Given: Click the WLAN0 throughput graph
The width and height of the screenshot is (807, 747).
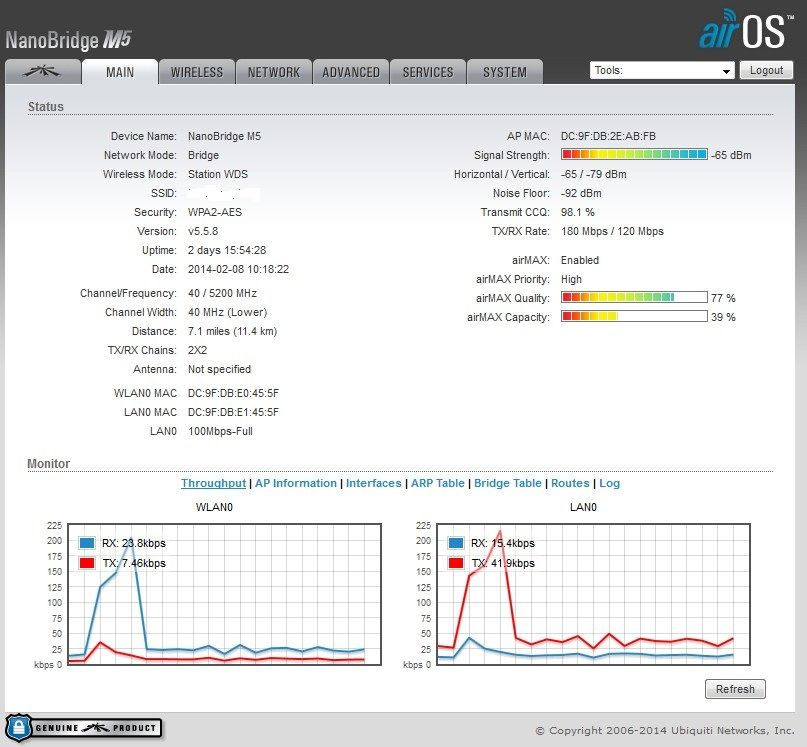Looking at the screenshot, I should click(x=224, y=595).
